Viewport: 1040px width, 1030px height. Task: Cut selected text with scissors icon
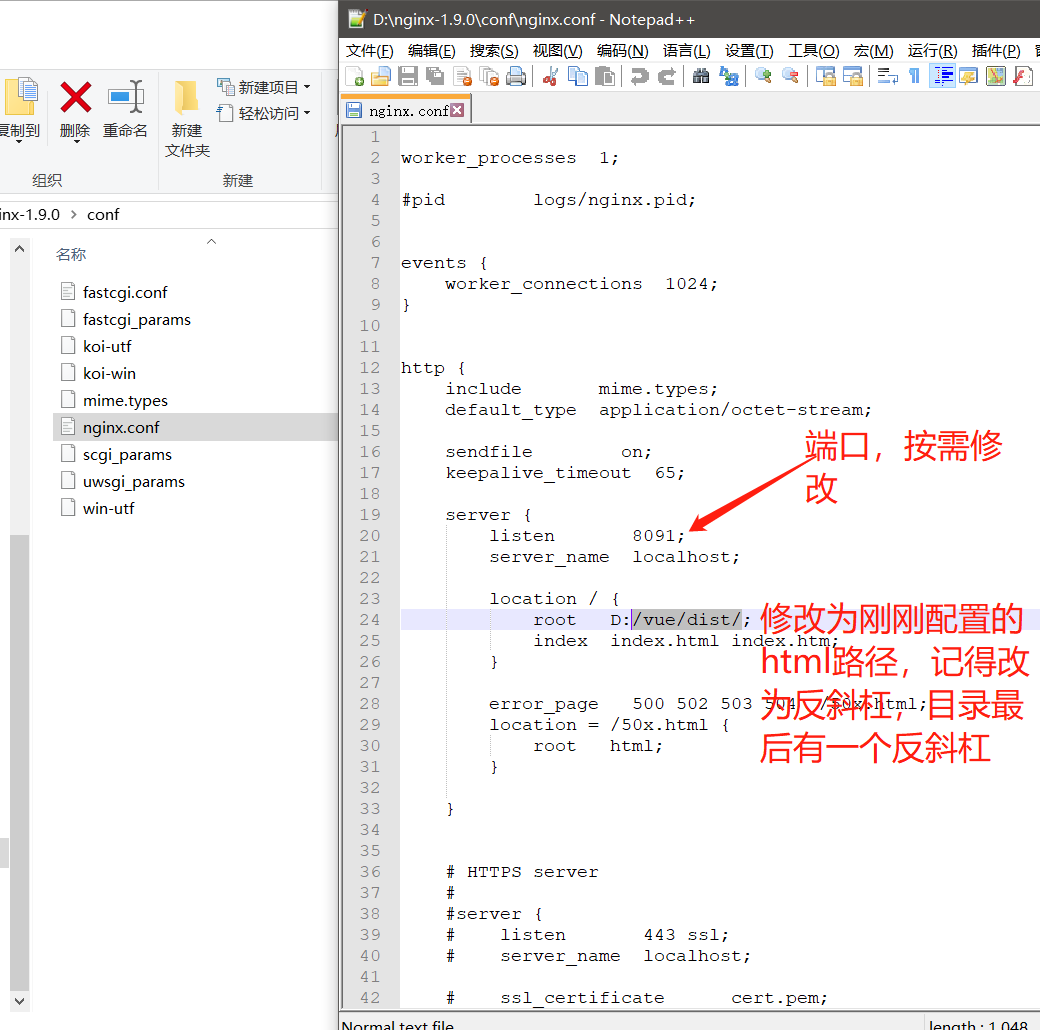[x=550, y=76]
